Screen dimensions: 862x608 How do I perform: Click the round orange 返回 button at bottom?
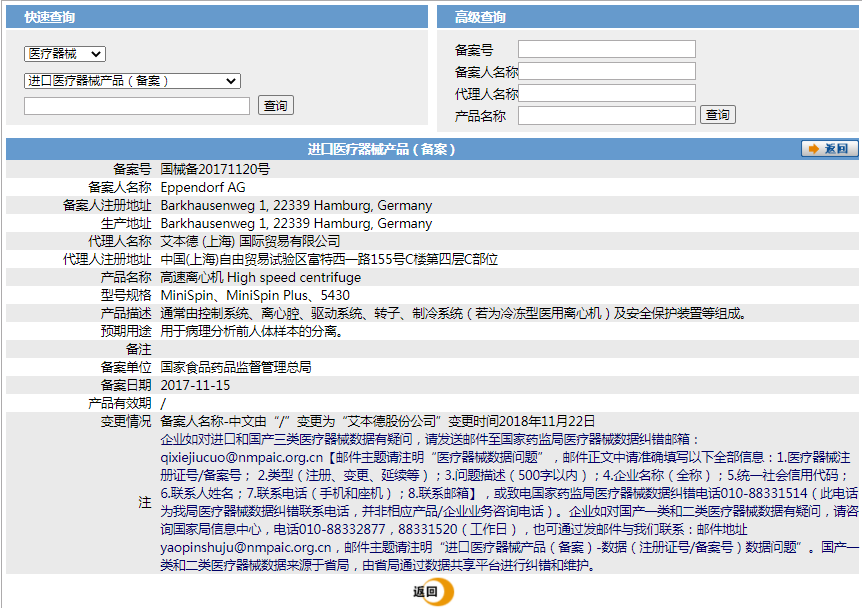point(433,592)
